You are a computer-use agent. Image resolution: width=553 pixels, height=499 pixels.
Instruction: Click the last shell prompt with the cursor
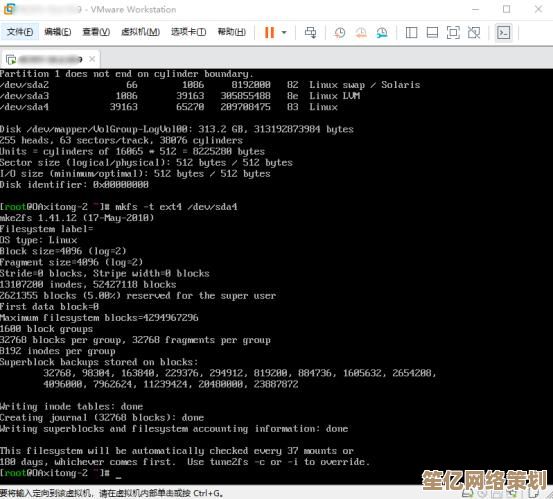(x=61, y=473)
